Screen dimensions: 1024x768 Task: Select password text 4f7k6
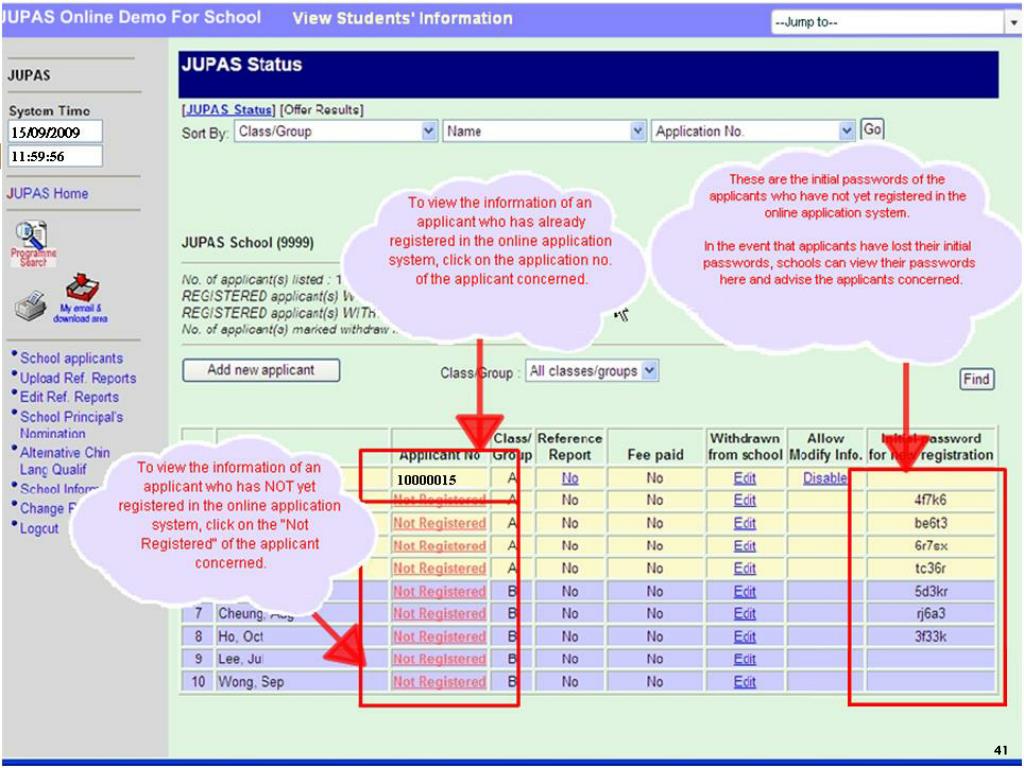[931, 500]
